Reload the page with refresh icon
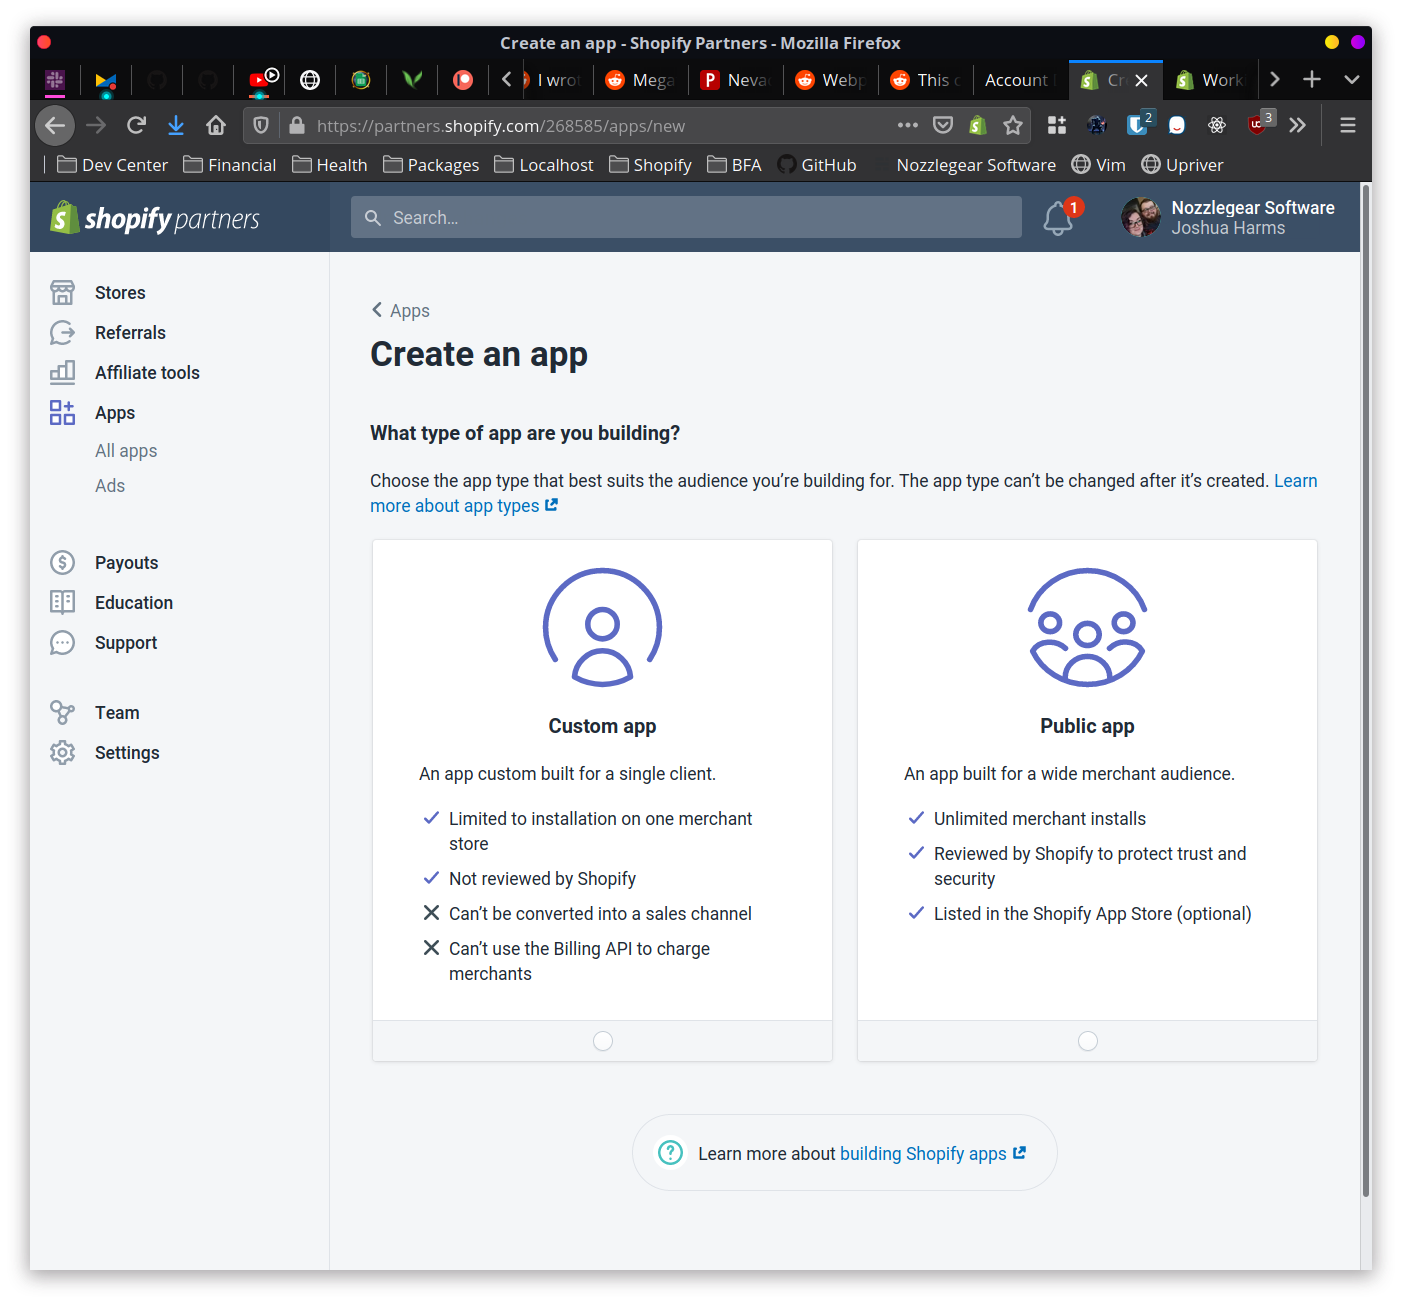Image resolution: width=1402 pixels, height=1304 pixels. click(136, 125)
